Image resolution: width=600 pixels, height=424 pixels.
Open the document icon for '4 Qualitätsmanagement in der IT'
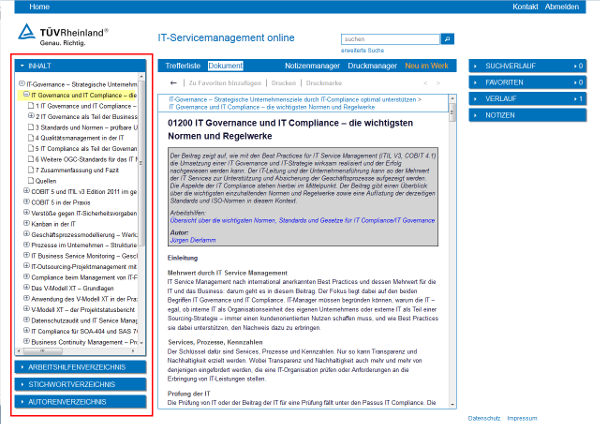click(x=31, y=138)
